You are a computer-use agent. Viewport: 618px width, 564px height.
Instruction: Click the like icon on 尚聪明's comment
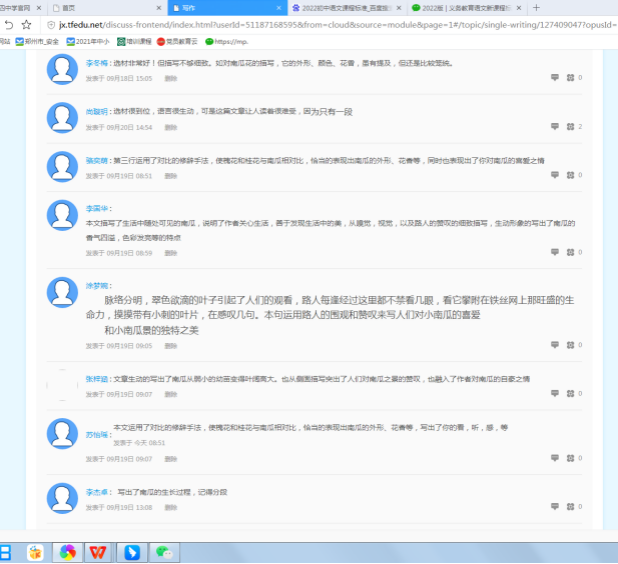570,127
